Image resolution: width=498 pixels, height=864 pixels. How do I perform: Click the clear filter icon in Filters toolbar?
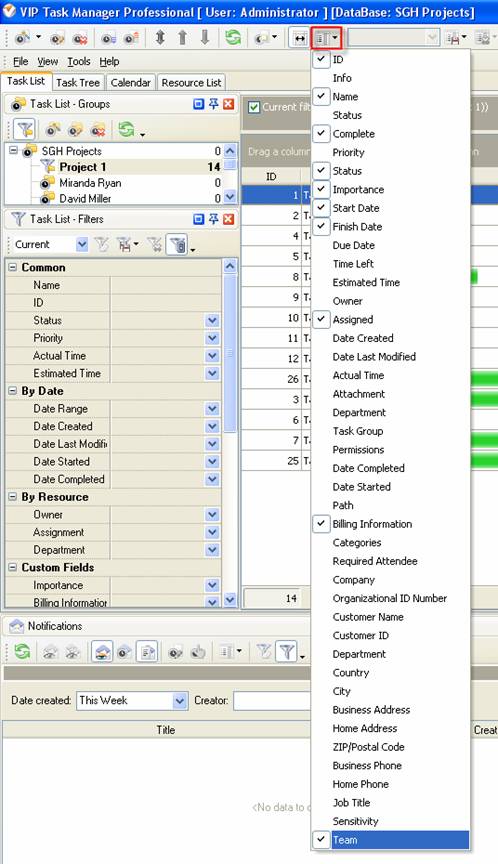(x=156, y=245)
